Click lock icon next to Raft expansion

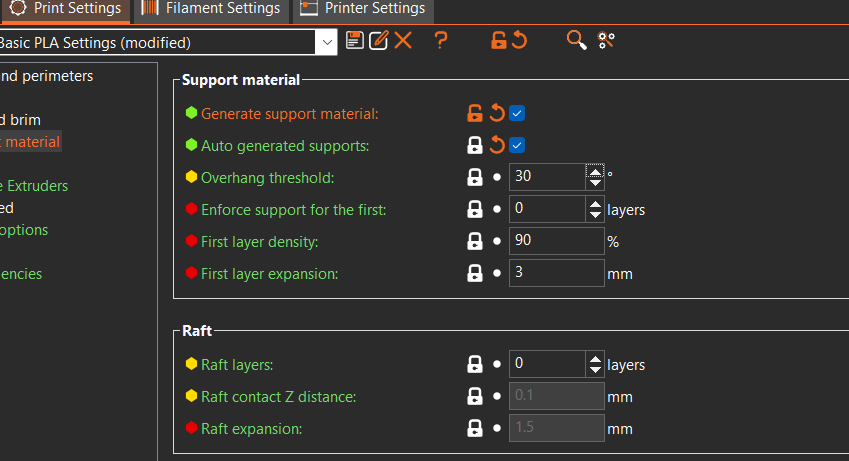[x=475, y=428]
